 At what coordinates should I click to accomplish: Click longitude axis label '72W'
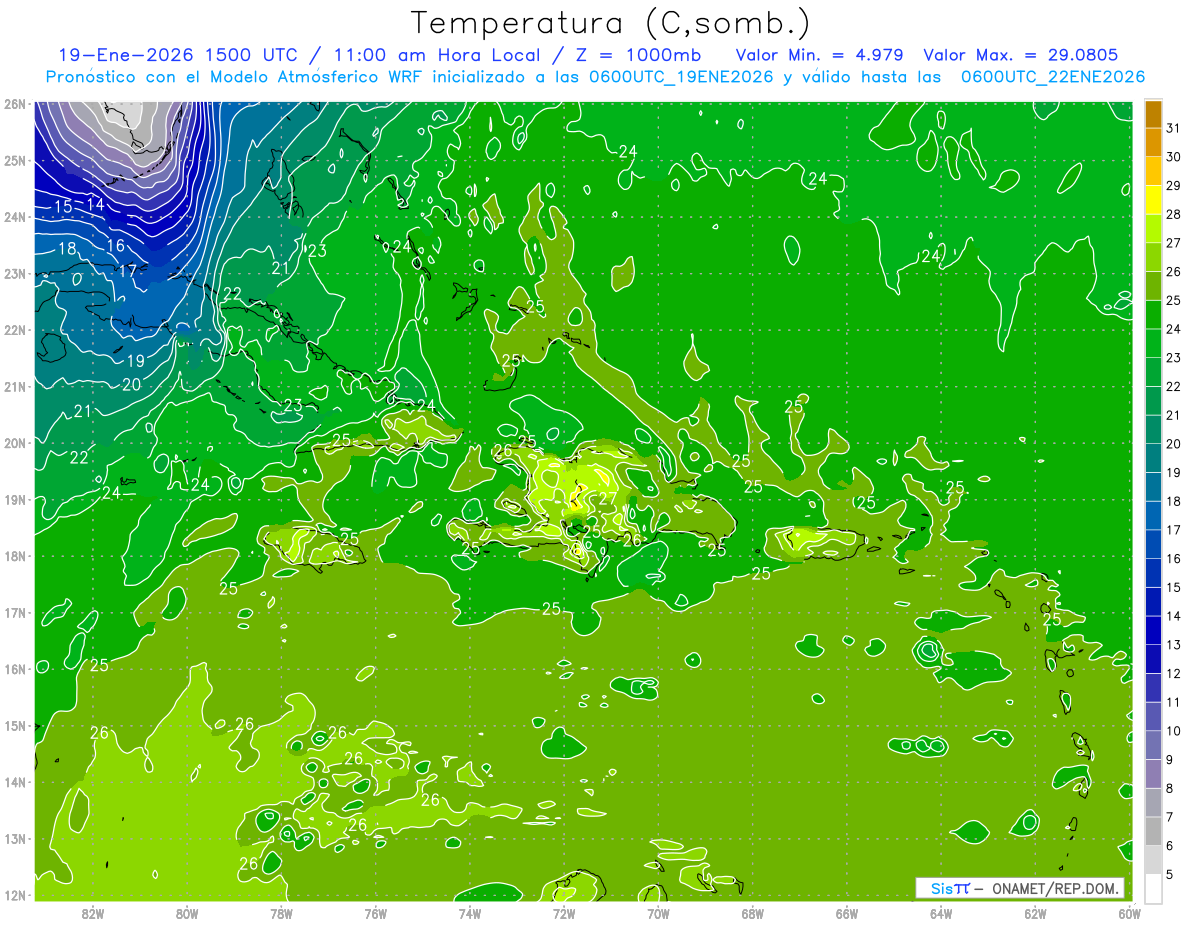[x=564, y=914]
